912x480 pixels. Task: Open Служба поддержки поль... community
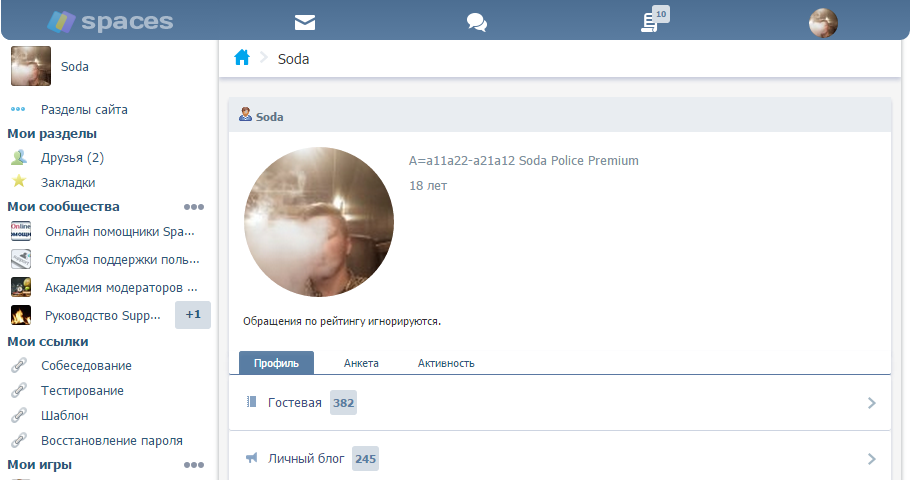[x=122, y=259]
